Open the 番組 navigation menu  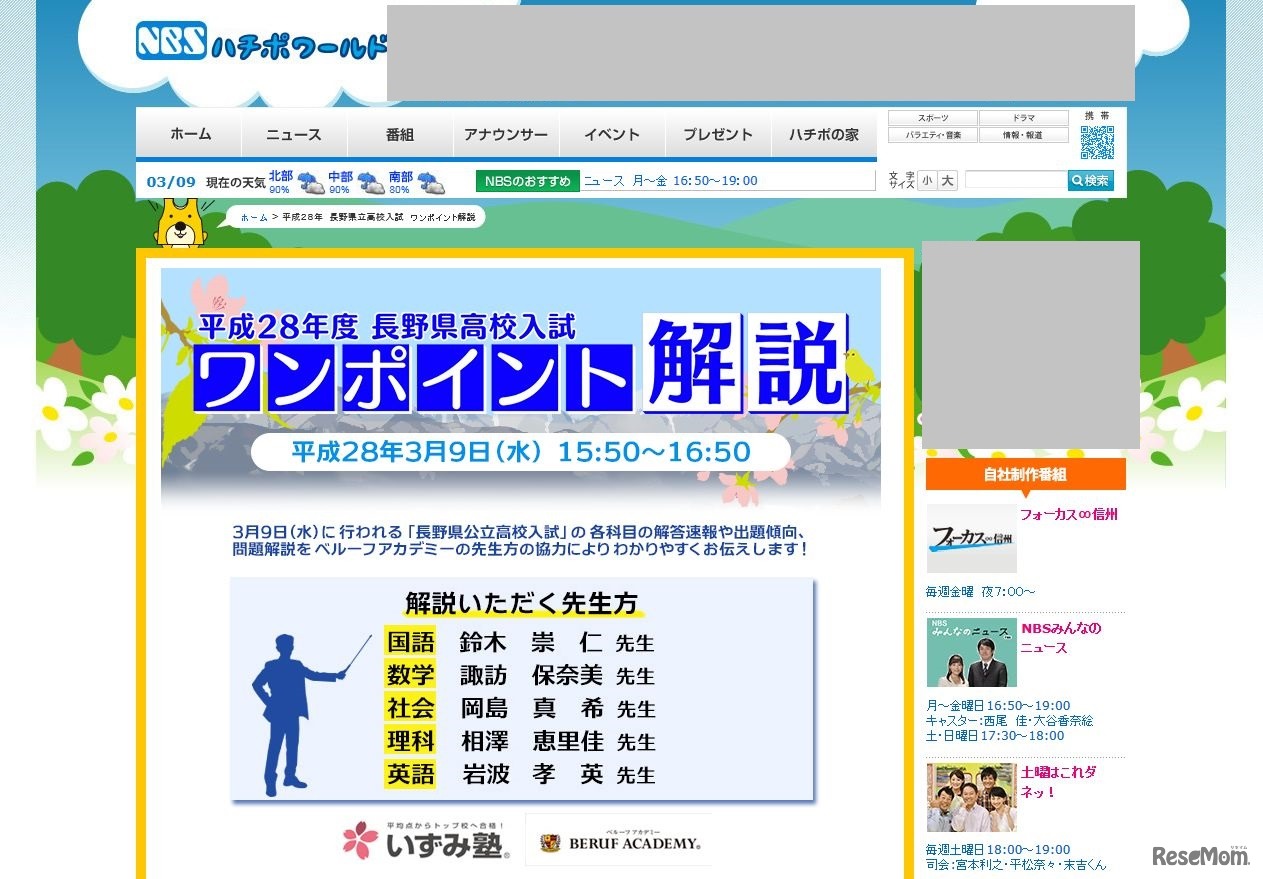(399, 134)
